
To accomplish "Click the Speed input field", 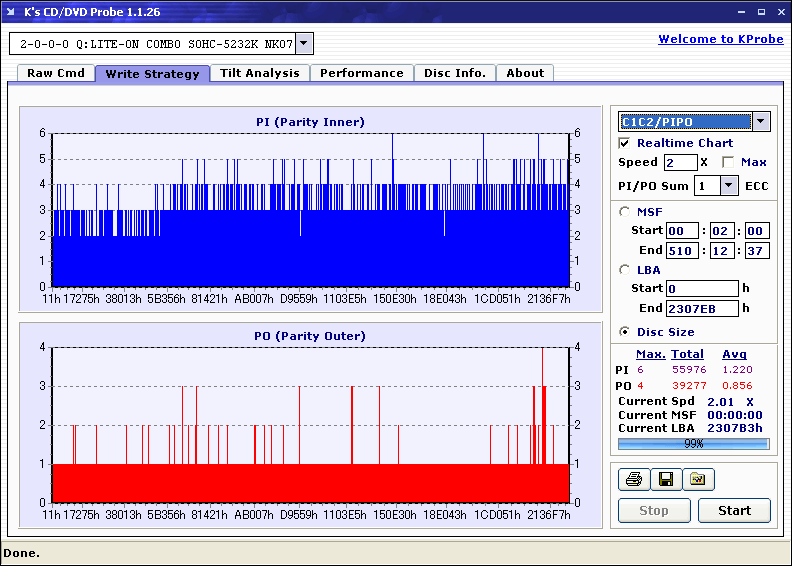I will (680, 162).
